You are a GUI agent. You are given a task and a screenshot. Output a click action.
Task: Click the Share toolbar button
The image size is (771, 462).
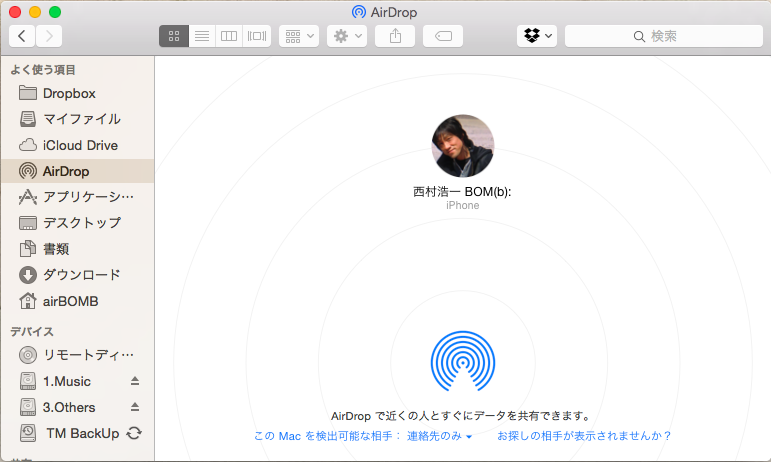pos(395,36)
